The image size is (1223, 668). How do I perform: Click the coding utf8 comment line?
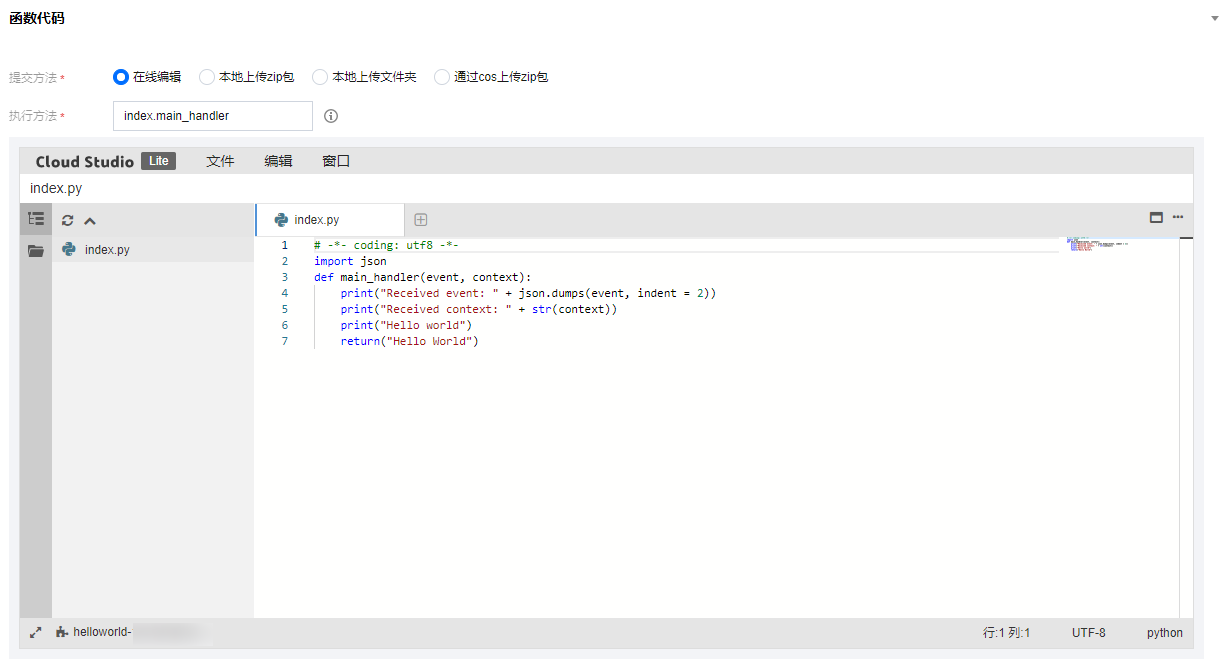[x=386, y=245]
